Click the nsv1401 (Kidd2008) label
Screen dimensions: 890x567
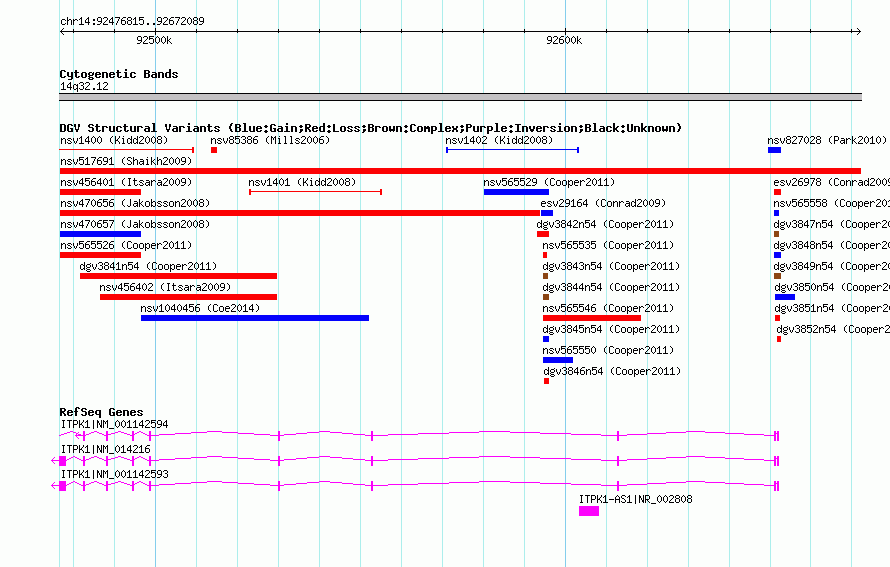click(x=302, y=182)
